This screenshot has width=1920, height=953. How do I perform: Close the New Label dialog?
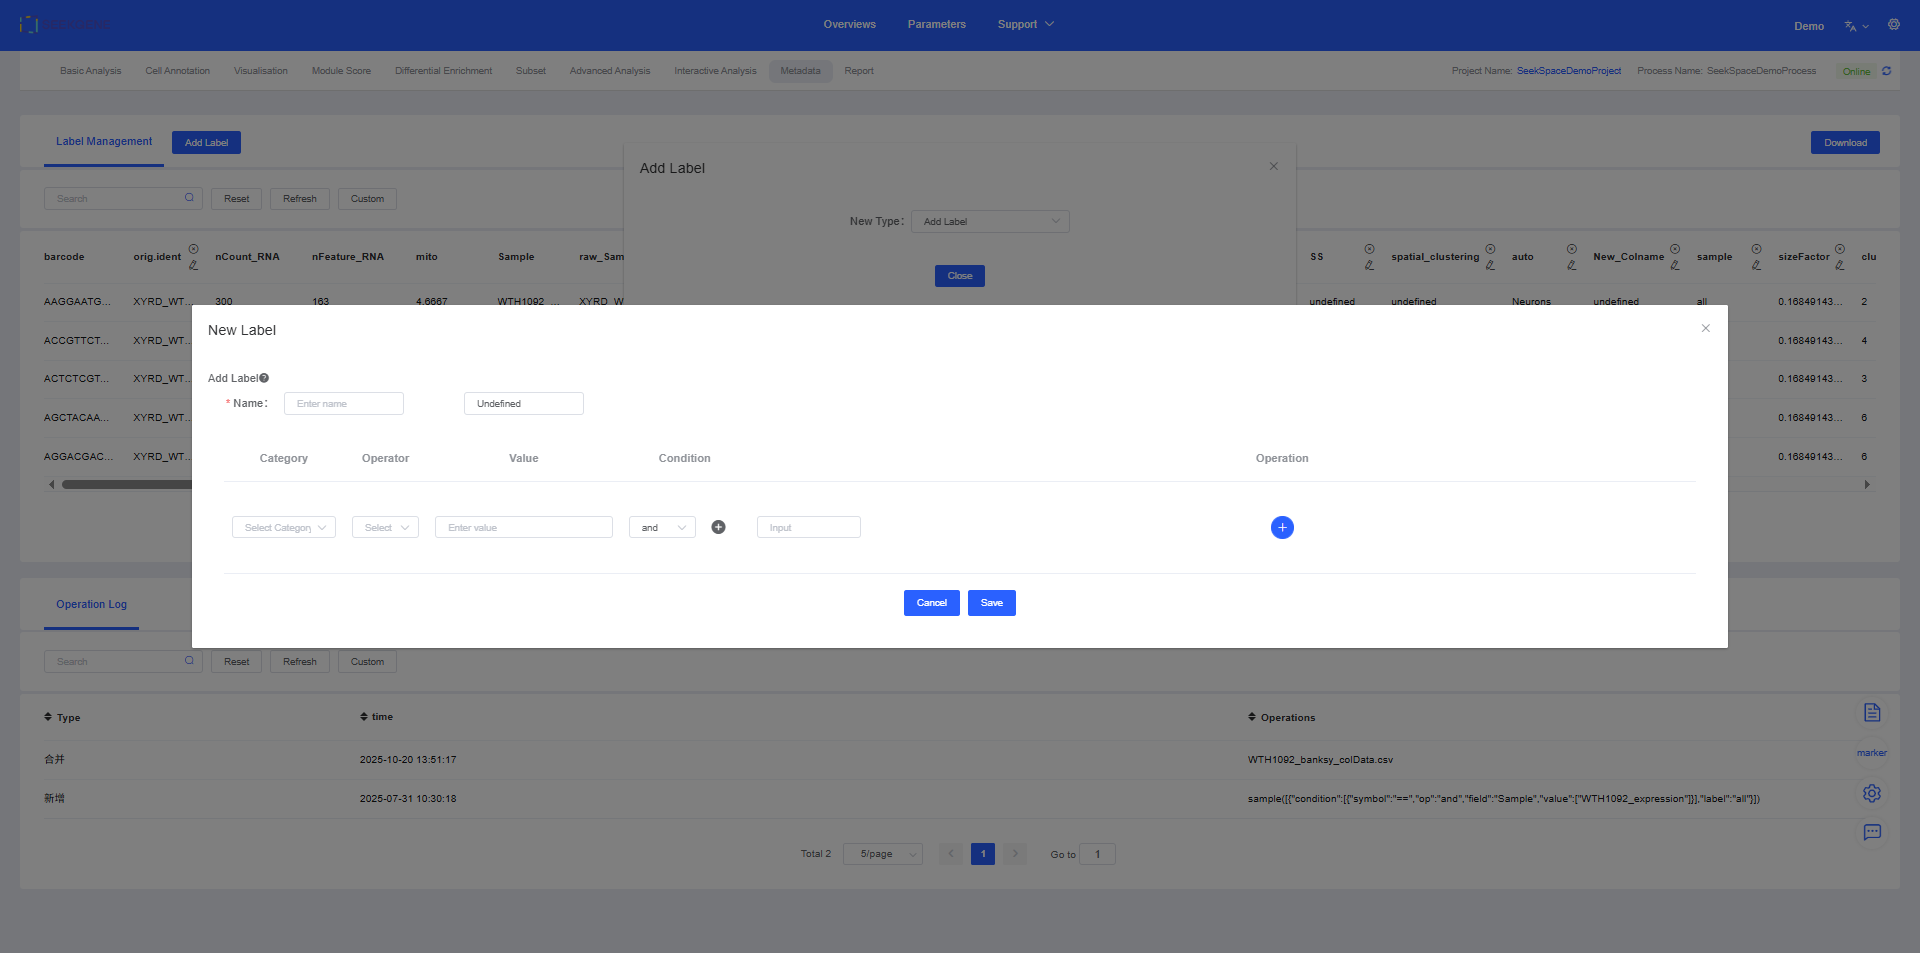(x=1705, y=328)
